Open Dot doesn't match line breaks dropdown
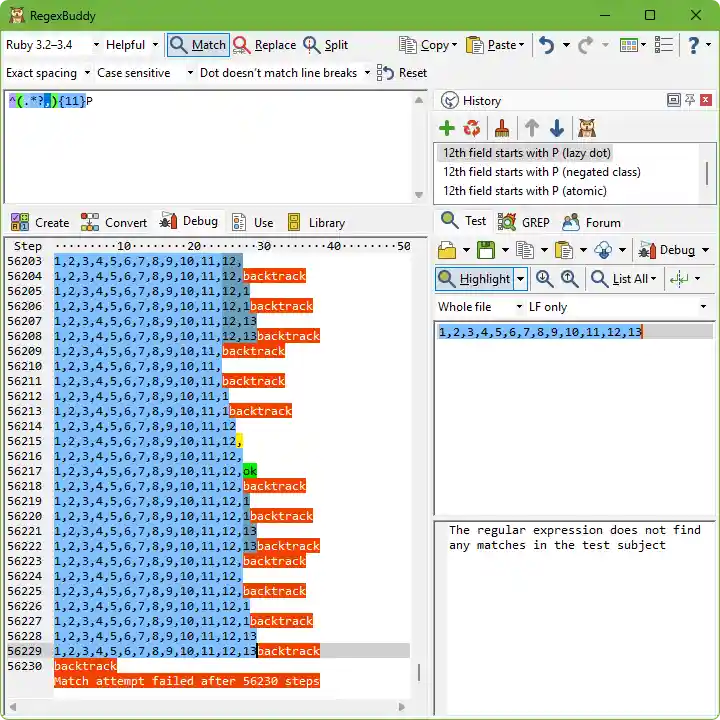The image size is (720, 720). click(x=285, y=73)
